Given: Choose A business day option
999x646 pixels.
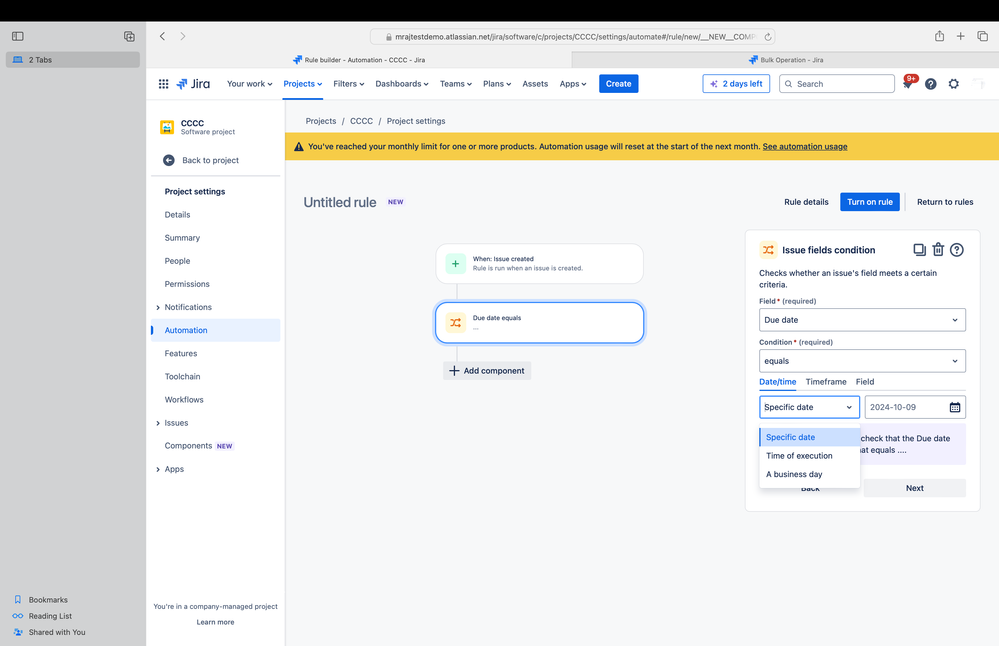Looking at the screenshot, I should click(809, 474).
